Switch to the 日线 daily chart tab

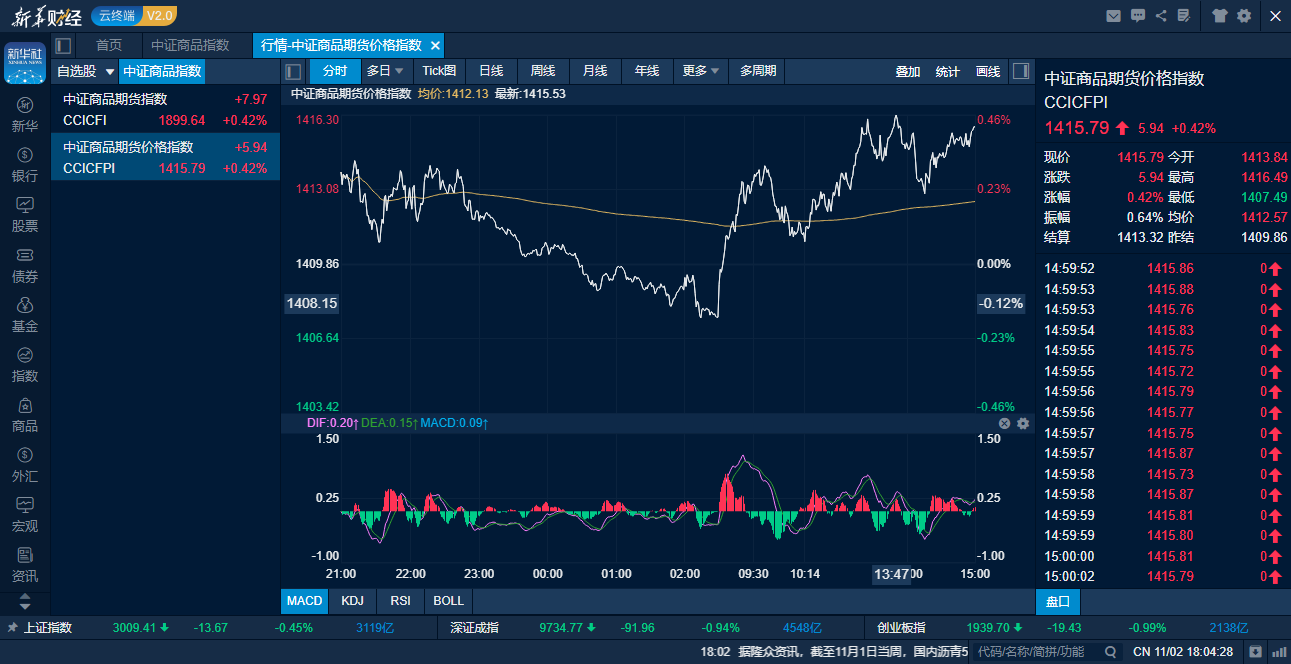click(491, 71)
